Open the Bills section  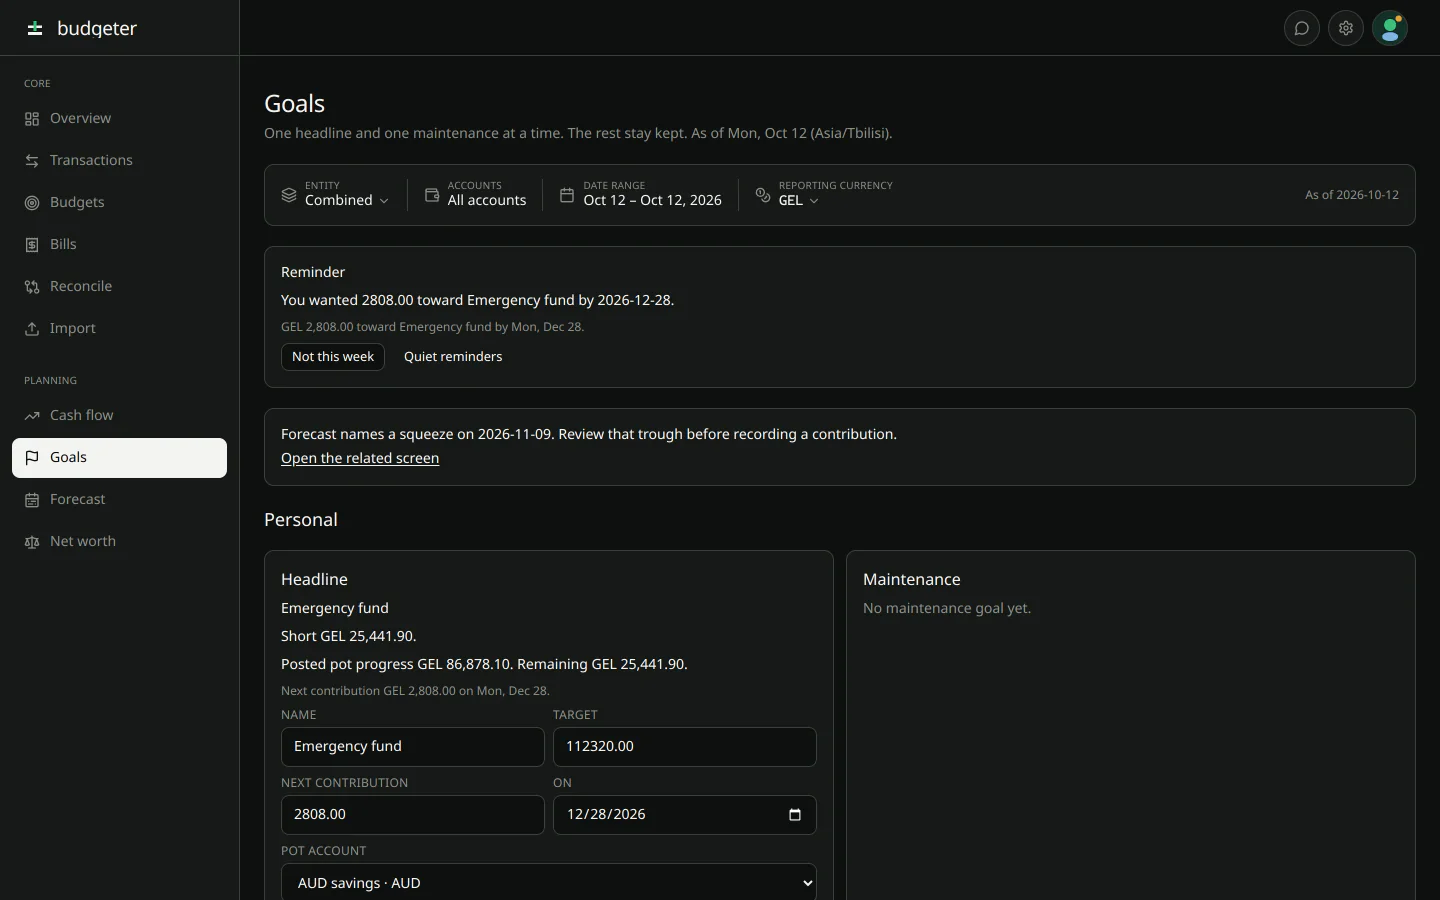pos(119,244)
